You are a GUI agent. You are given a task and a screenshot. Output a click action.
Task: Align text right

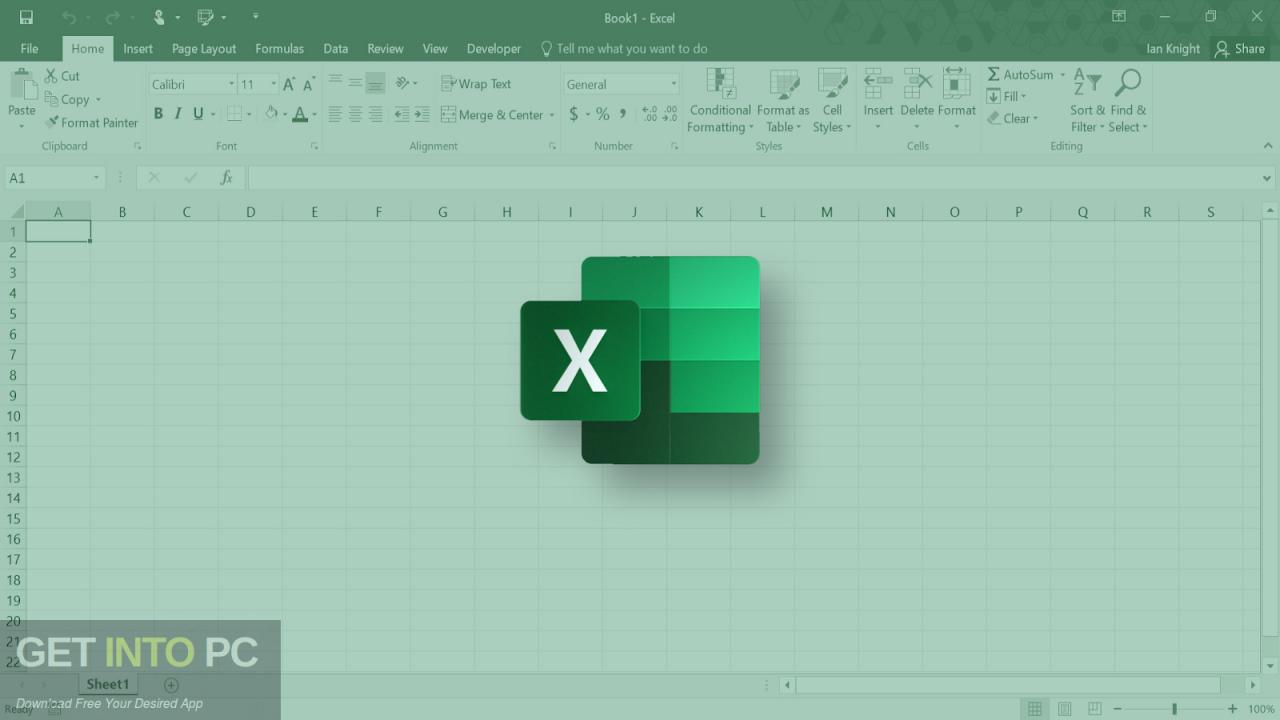(x=375, y=114)
